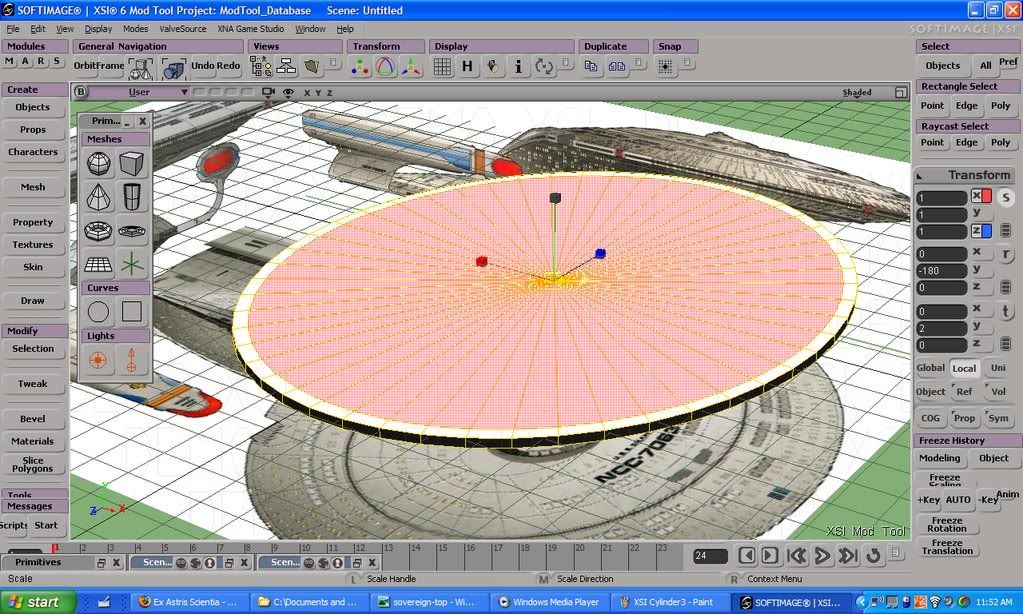Select Poly under Raycast Select
Screen dimensions: 1023x614
coord(1000,142)
